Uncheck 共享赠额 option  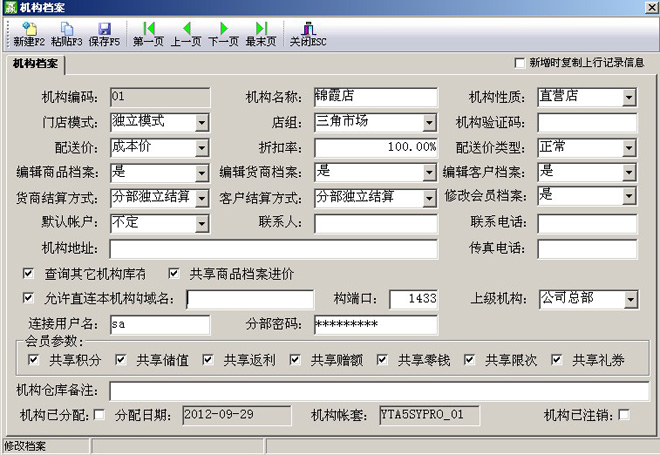point(295,360)
